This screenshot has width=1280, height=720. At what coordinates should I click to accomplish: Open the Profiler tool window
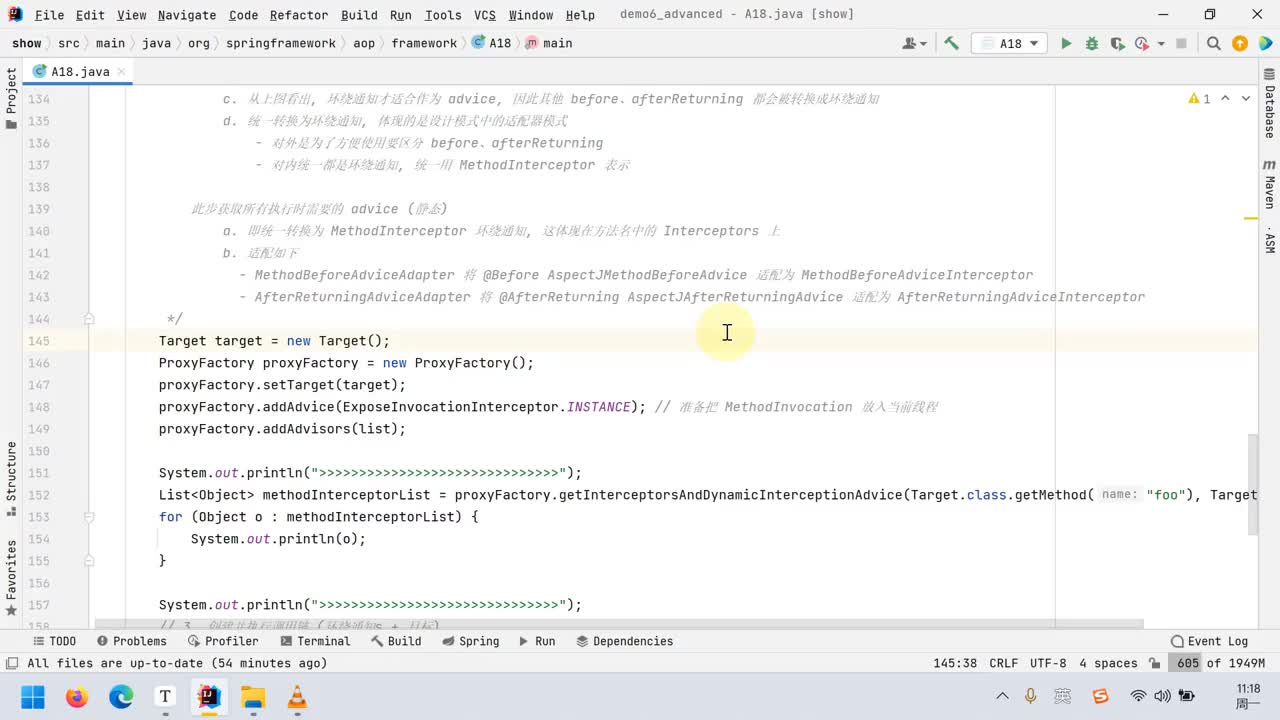(222, 641)
